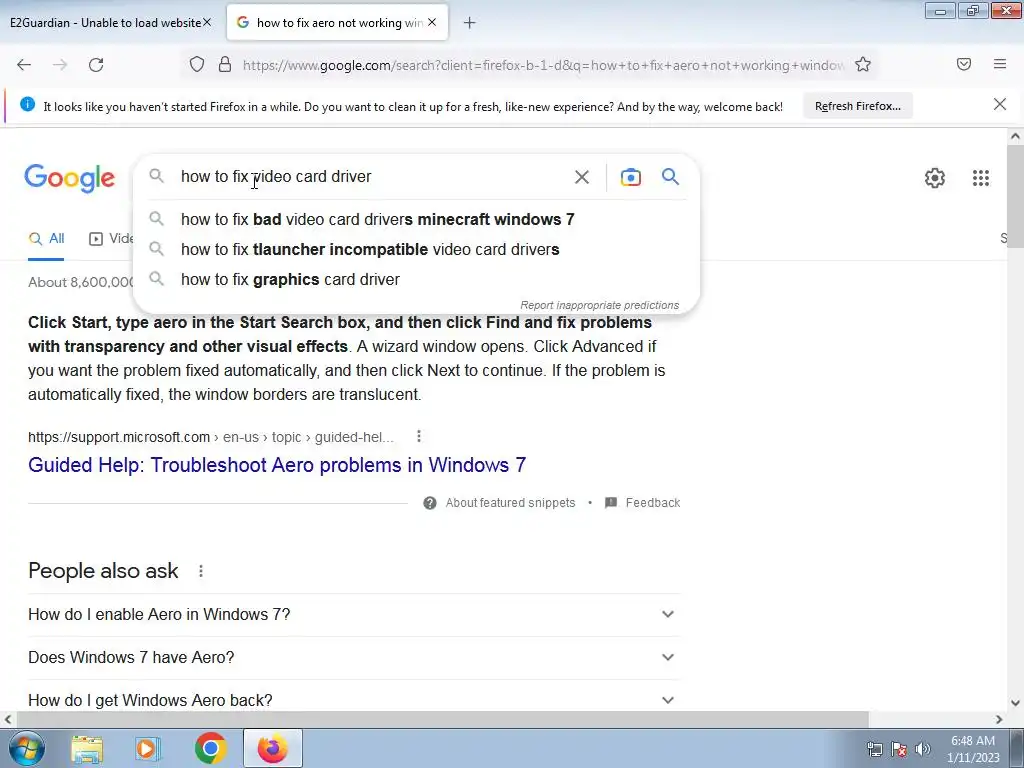Submit search with blue magnifier
Viewport: 1024px width, 768px height.
(670, 176)
